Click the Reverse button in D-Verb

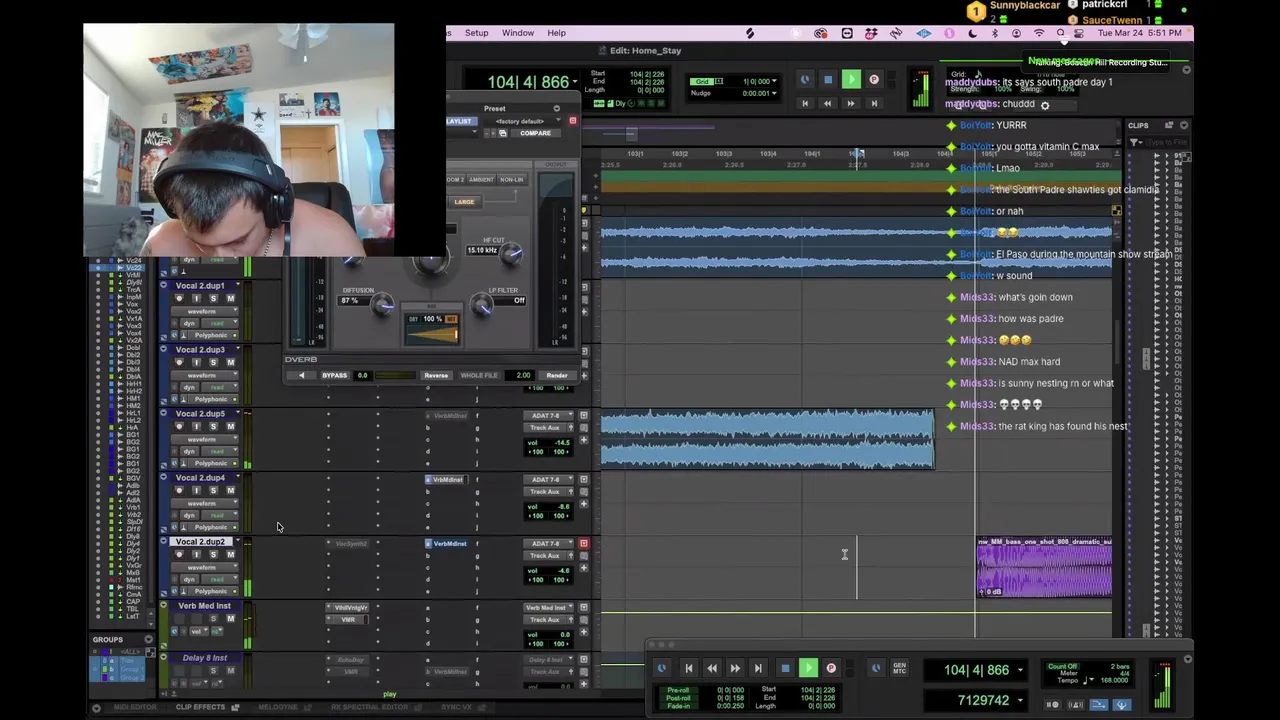point(436,376)
